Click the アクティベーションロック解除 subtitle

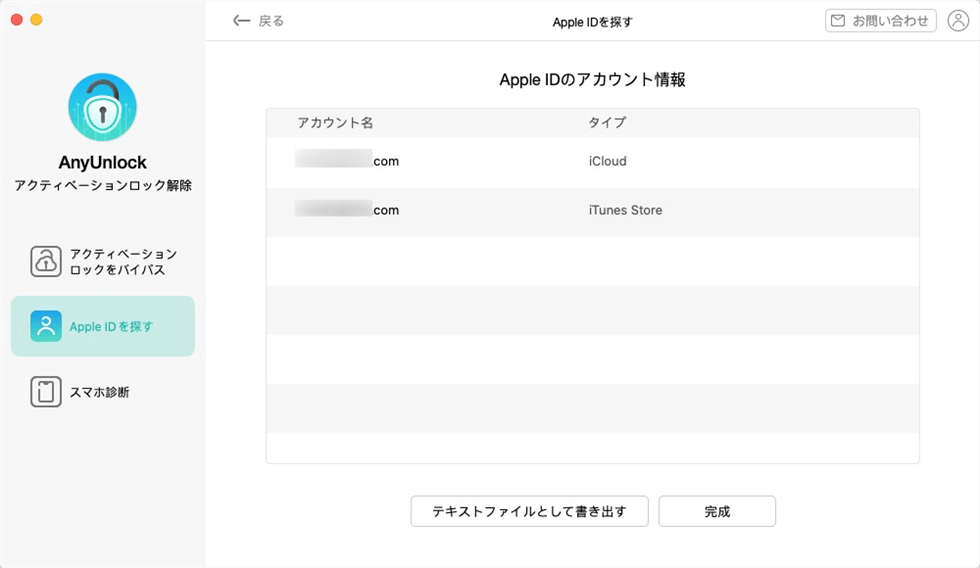(x=102, y=186)
